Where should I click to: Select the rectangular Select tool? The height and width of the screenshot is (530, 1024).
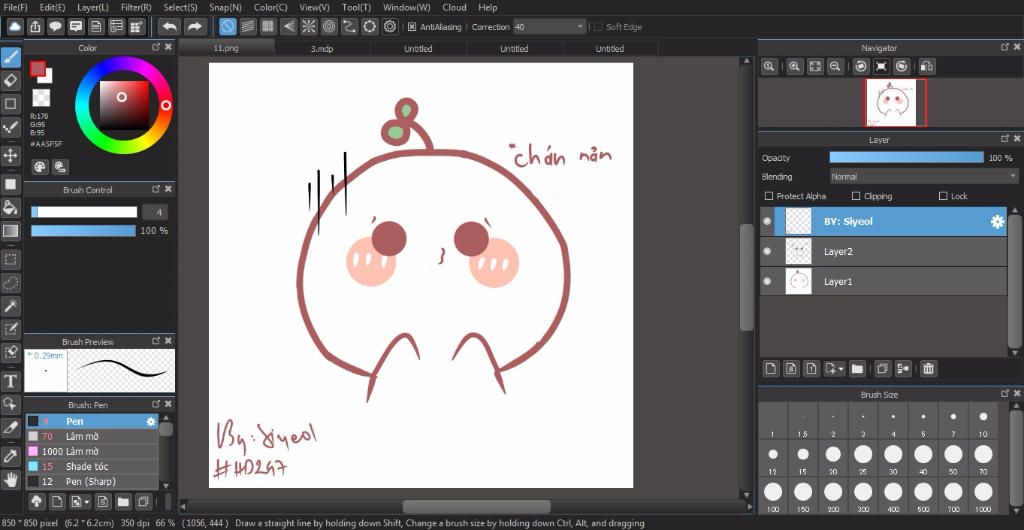click(10, 260)
